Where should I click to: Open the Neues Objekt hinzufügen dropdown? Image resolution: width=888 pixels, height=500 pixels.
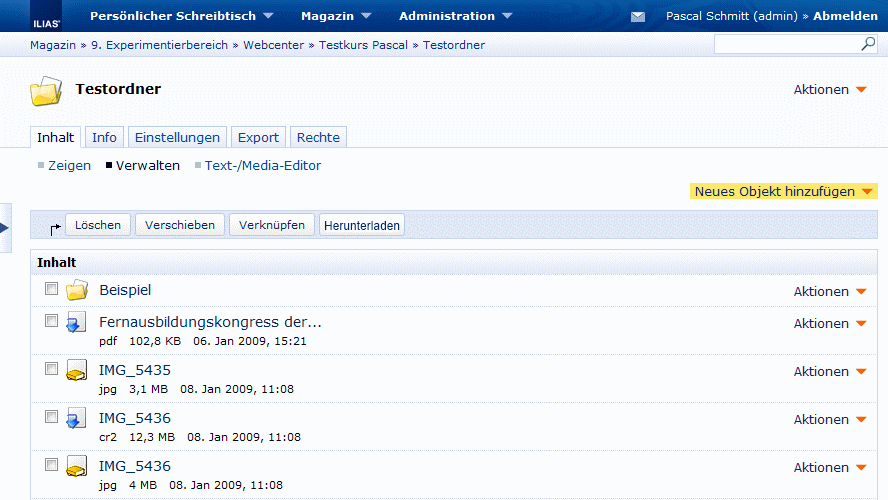(784, 192)
